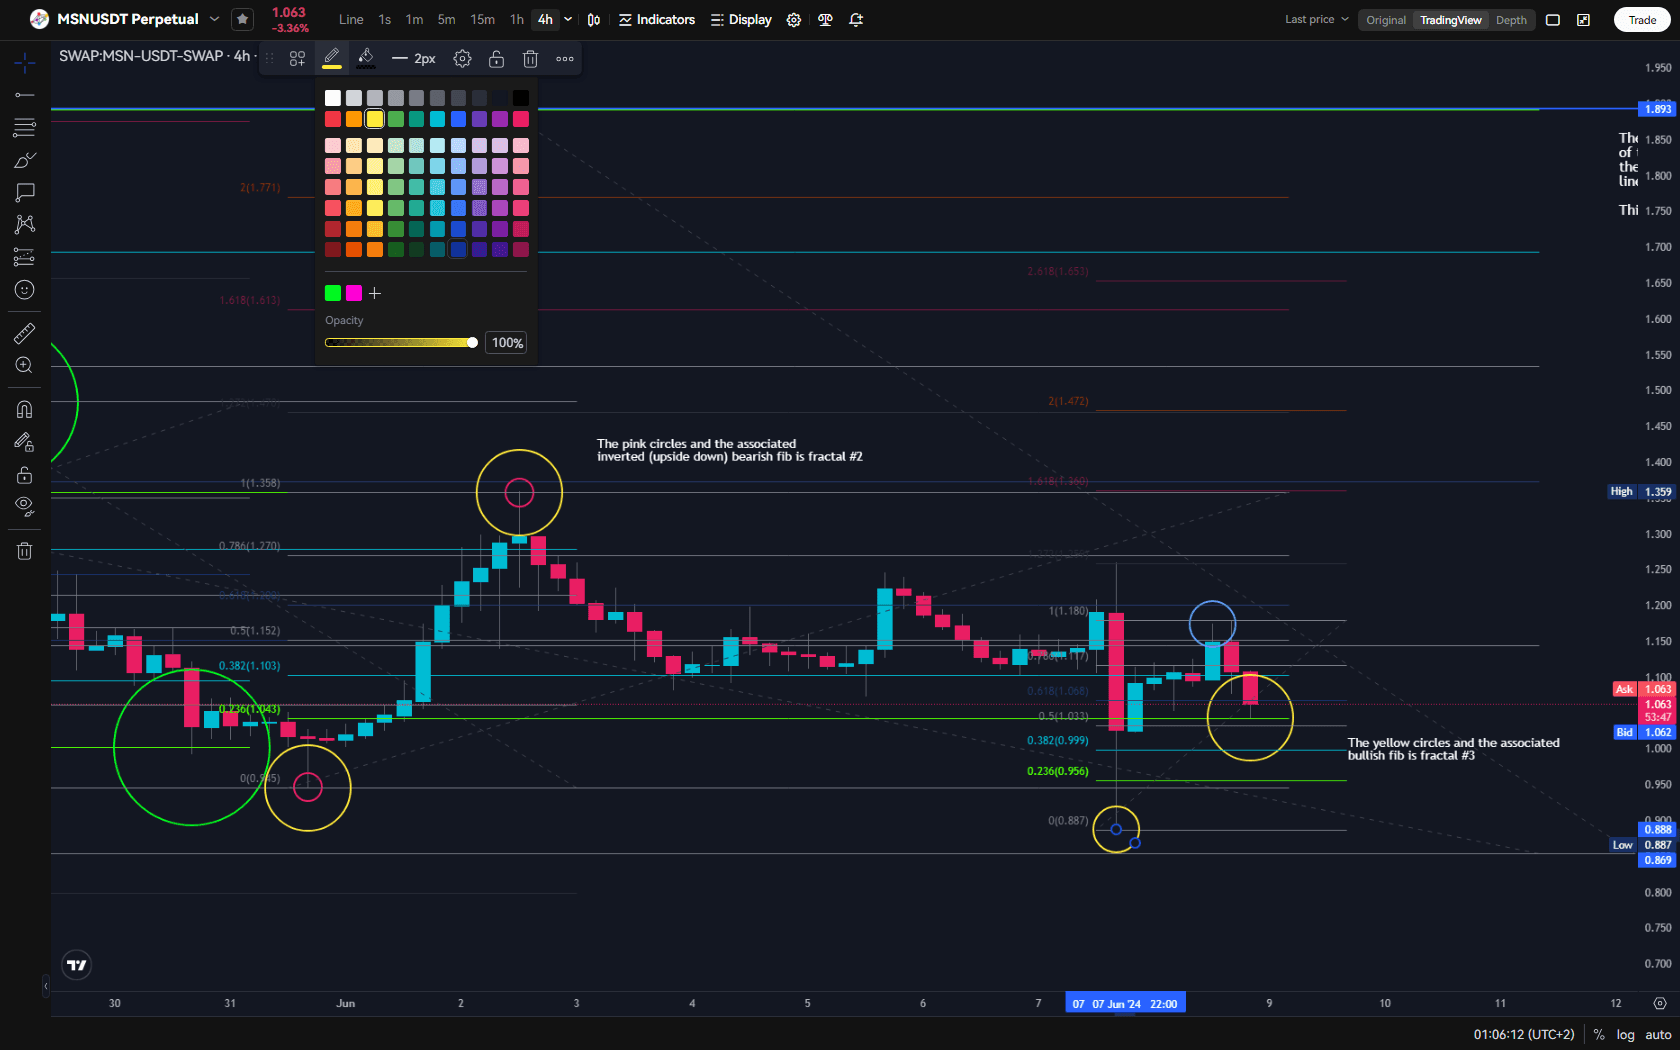
Task: Open time axis settings gear icon
Action: coord(1660,1003)
